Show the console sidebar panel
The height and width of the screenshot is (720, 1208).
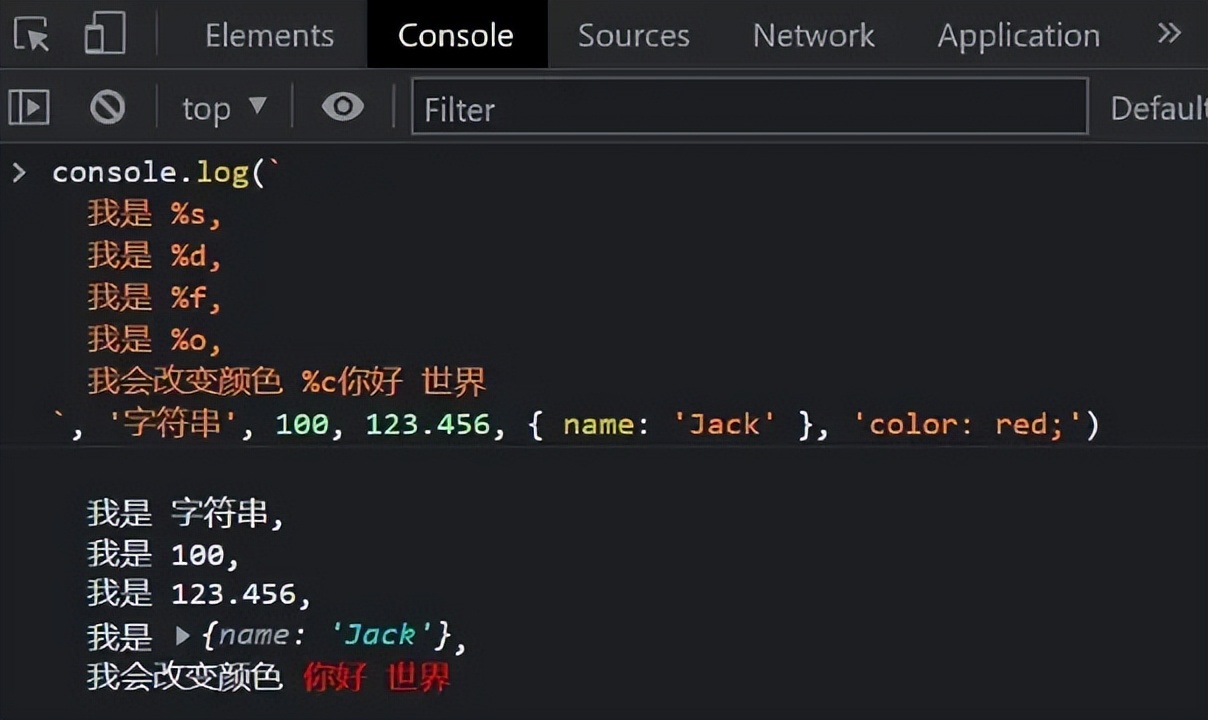coord(29,107)
